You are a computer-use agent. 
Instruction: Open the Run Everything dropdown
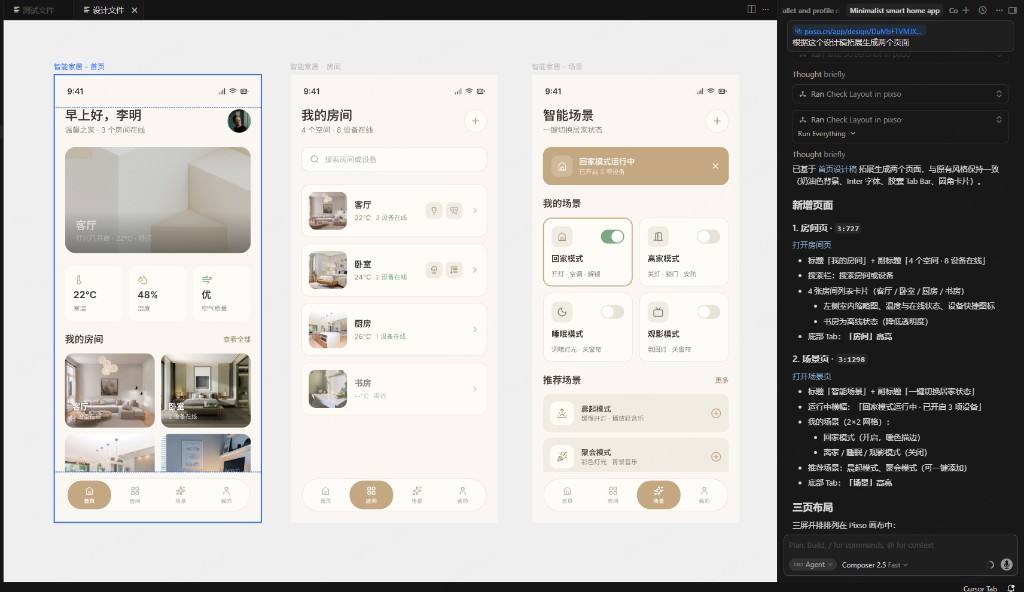tap(826, 133)
